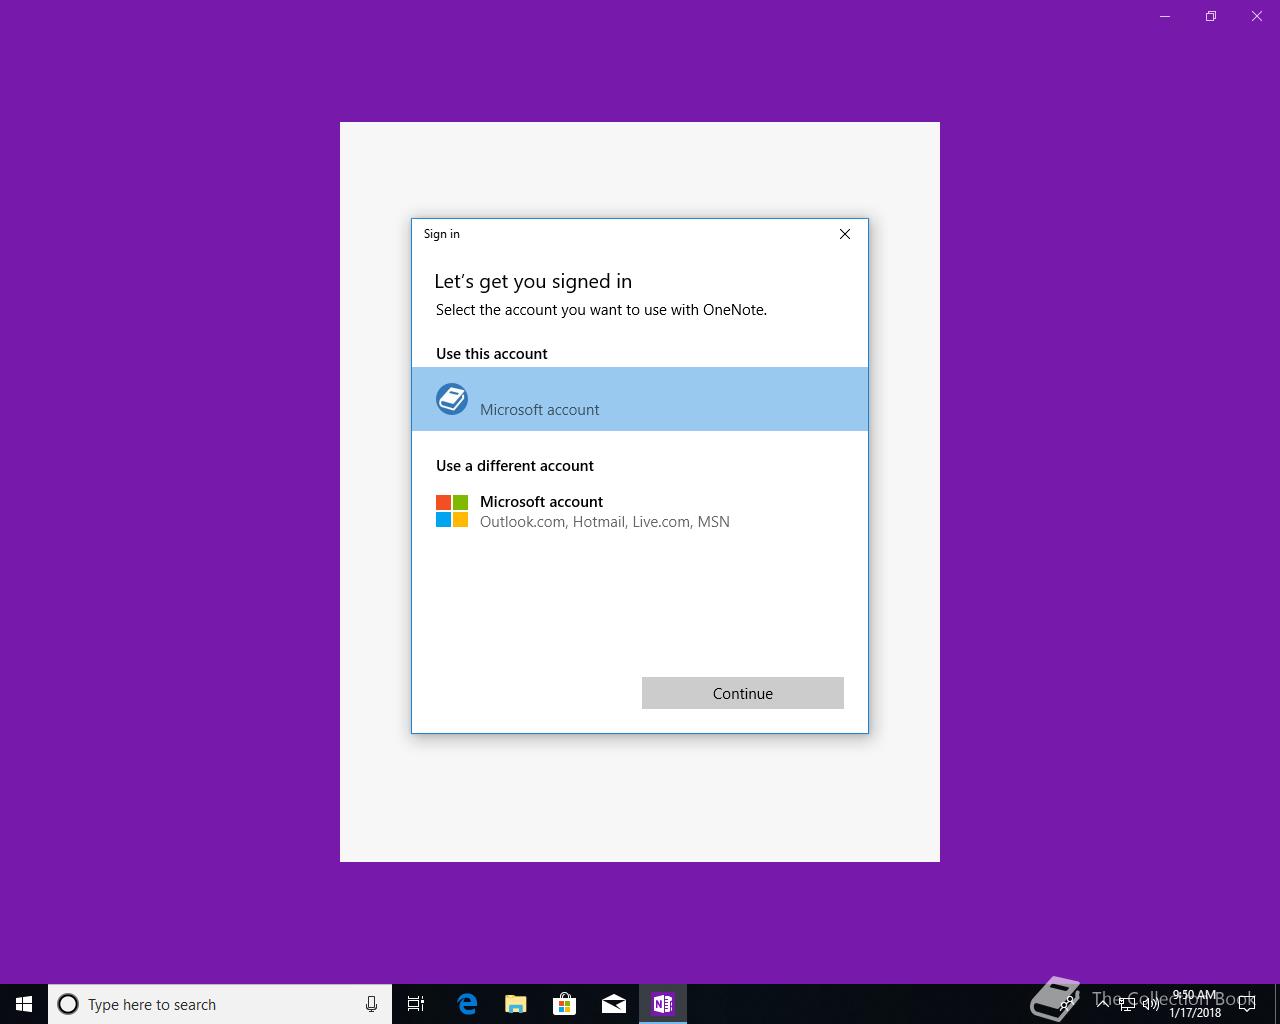This screenshot has height=1024, width=1280.
Task: Click the Continue button
Action: pyautogui.click(x=743, y=693)
